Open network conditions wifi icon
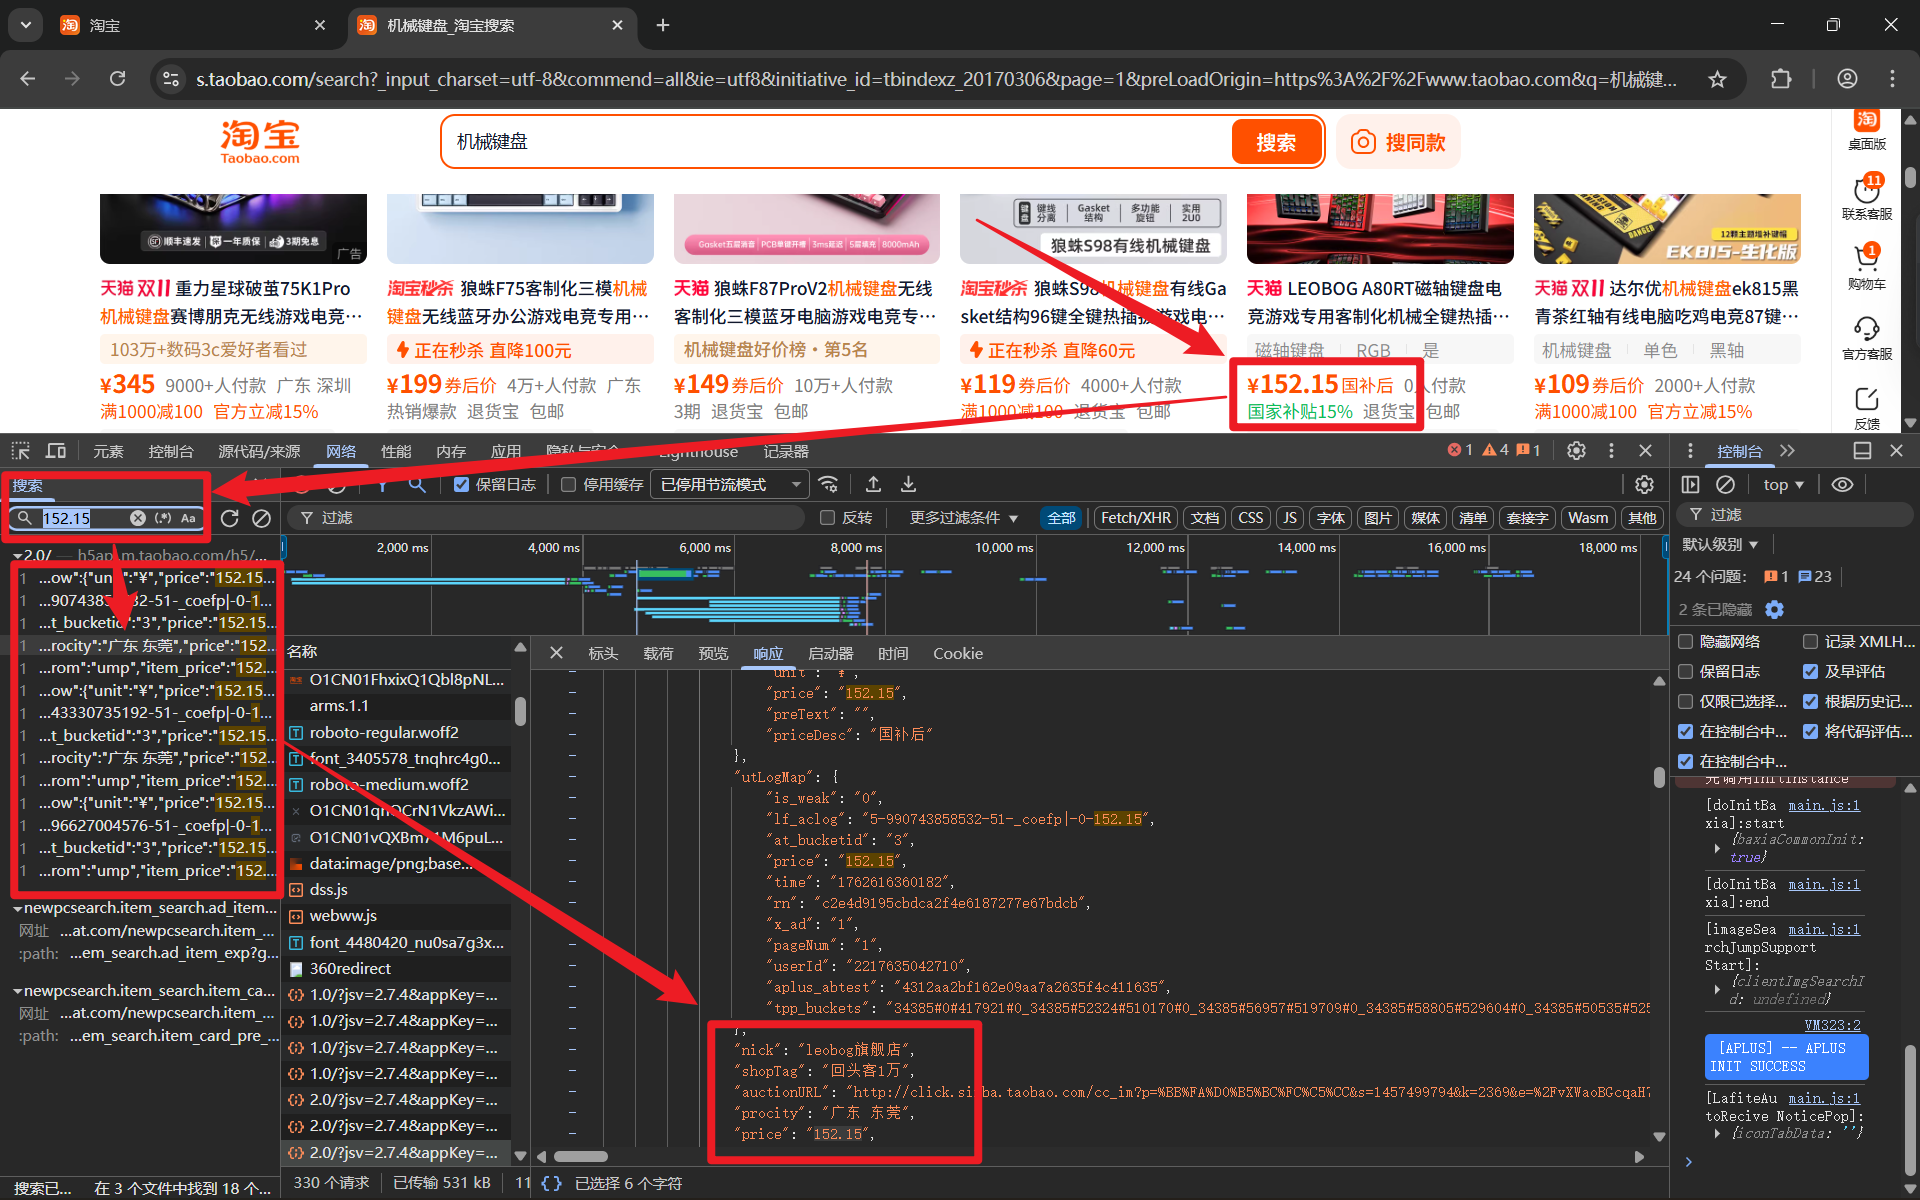Viewport: 1920px width, 1200px height. point(829,485)
